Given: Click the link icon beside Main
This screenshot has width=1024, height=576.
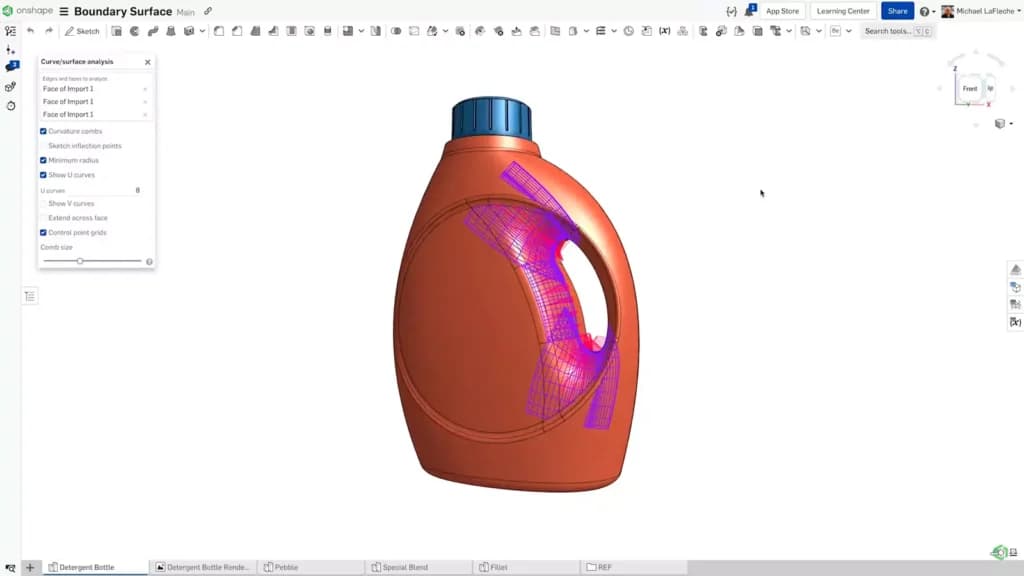Looking at the screenshot, I should (x=208, y=11).
